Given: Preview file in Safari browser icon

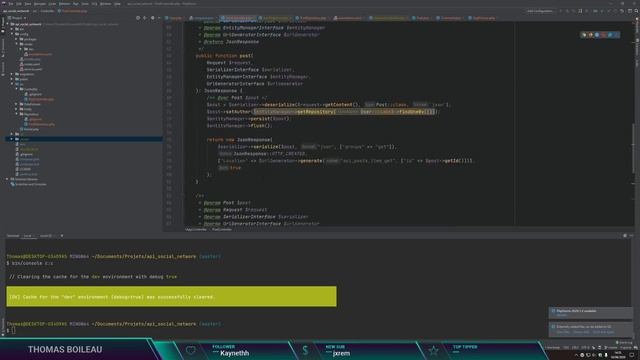Looking at the screenshot, I should point(597,35).
